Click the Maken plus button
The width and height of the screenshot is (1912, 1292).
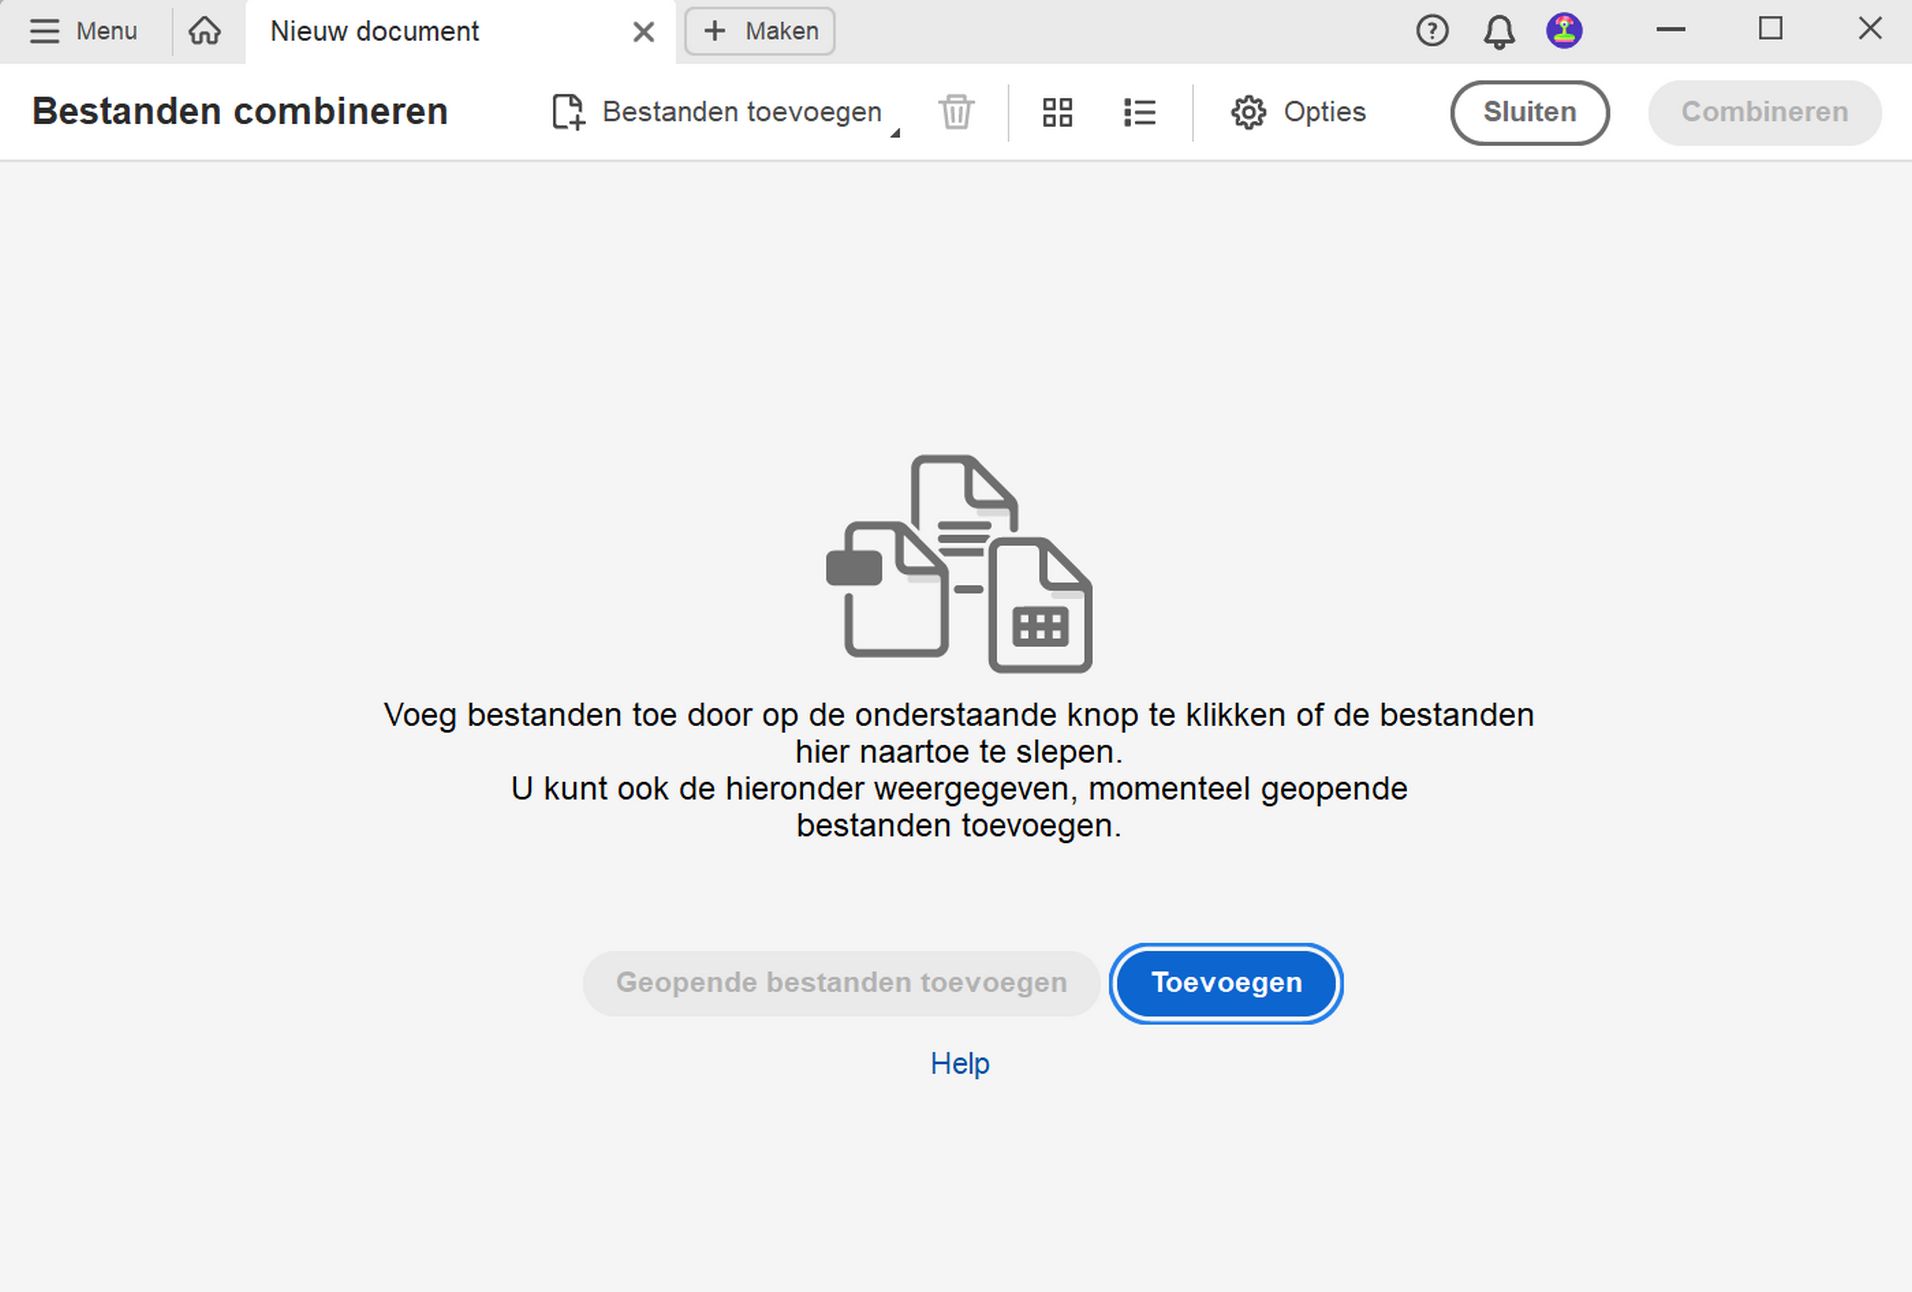click(x=759, y=31)
